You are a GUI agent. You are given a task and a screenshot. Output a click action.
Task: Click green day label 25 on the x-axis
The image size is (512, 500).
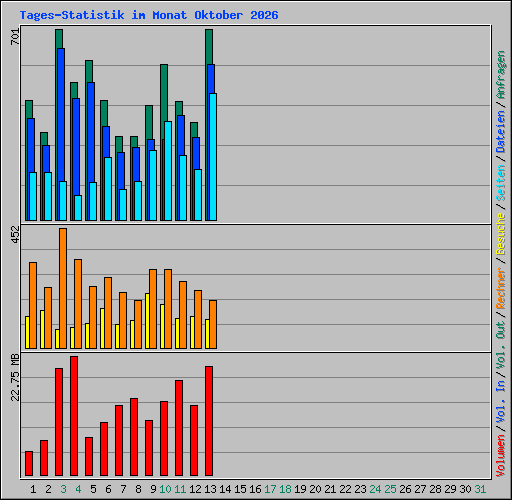390,489
